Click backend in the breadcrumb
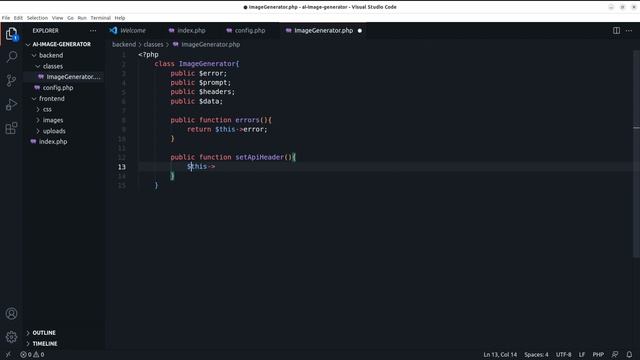The image size is (640, 360). (124, 44)
